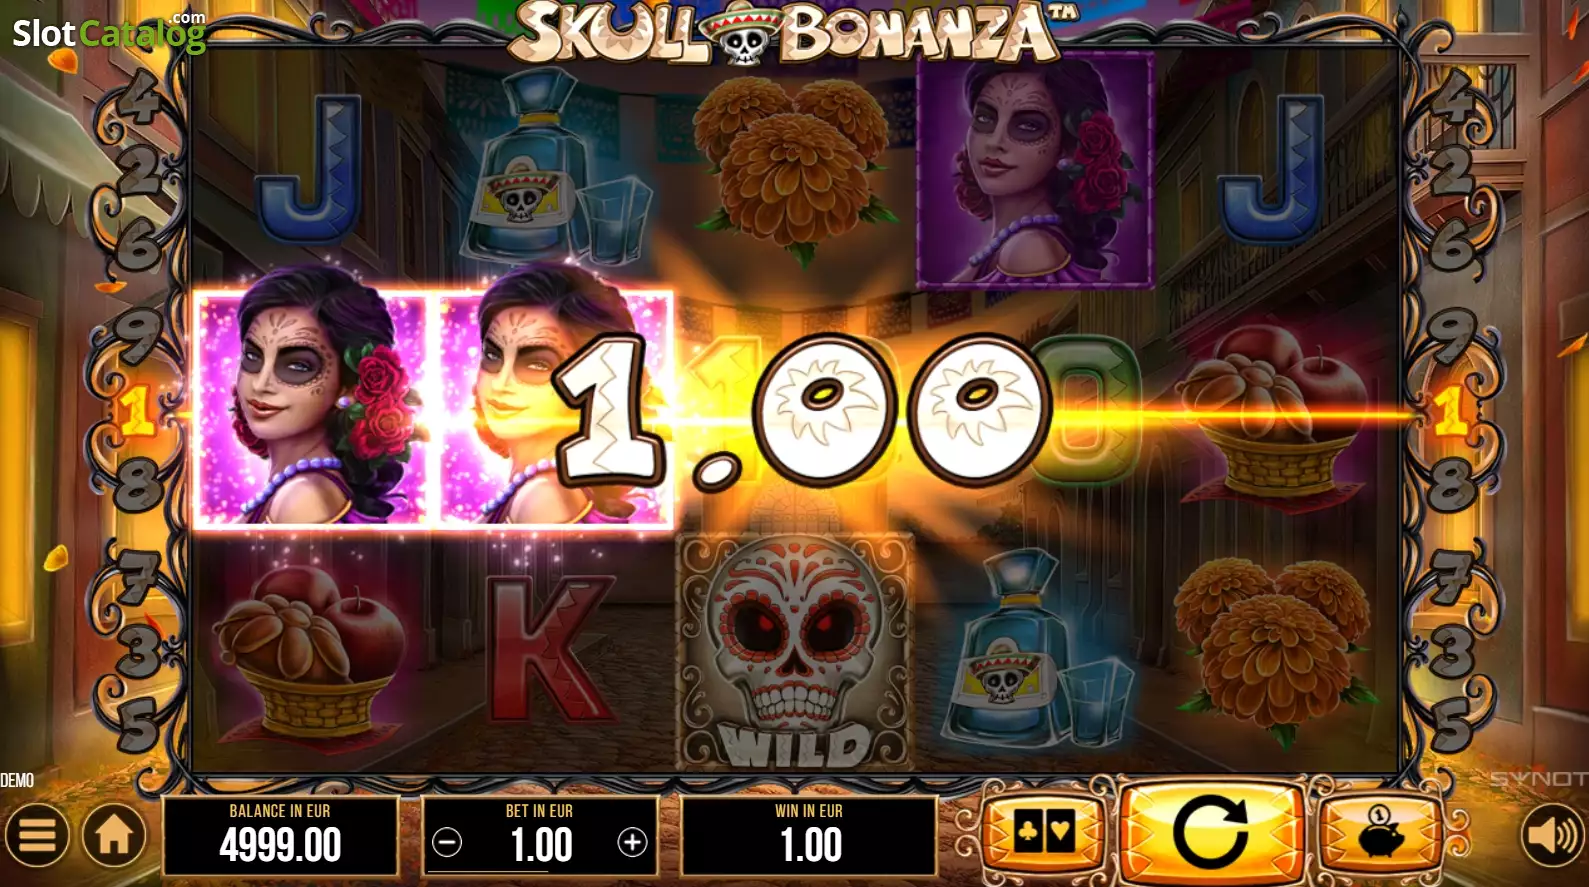Viewport: 1589px width, 887px height.
Task: Click the Balance in EUR display
Action: [x=280, y=836]
